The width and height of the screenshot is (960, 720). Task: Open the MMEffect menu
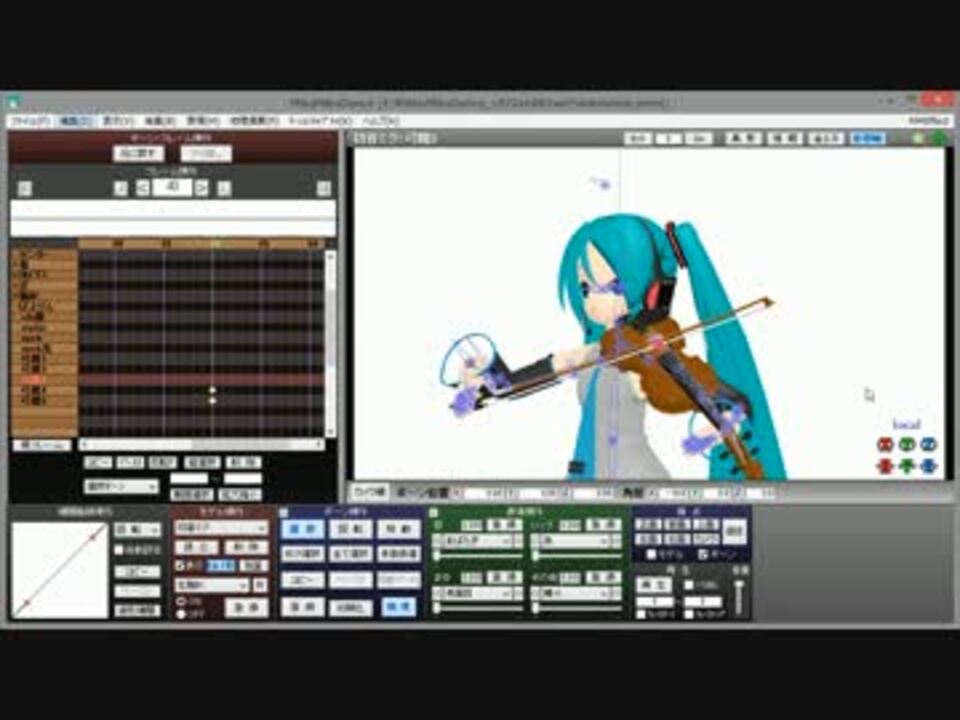coord(929,121)
